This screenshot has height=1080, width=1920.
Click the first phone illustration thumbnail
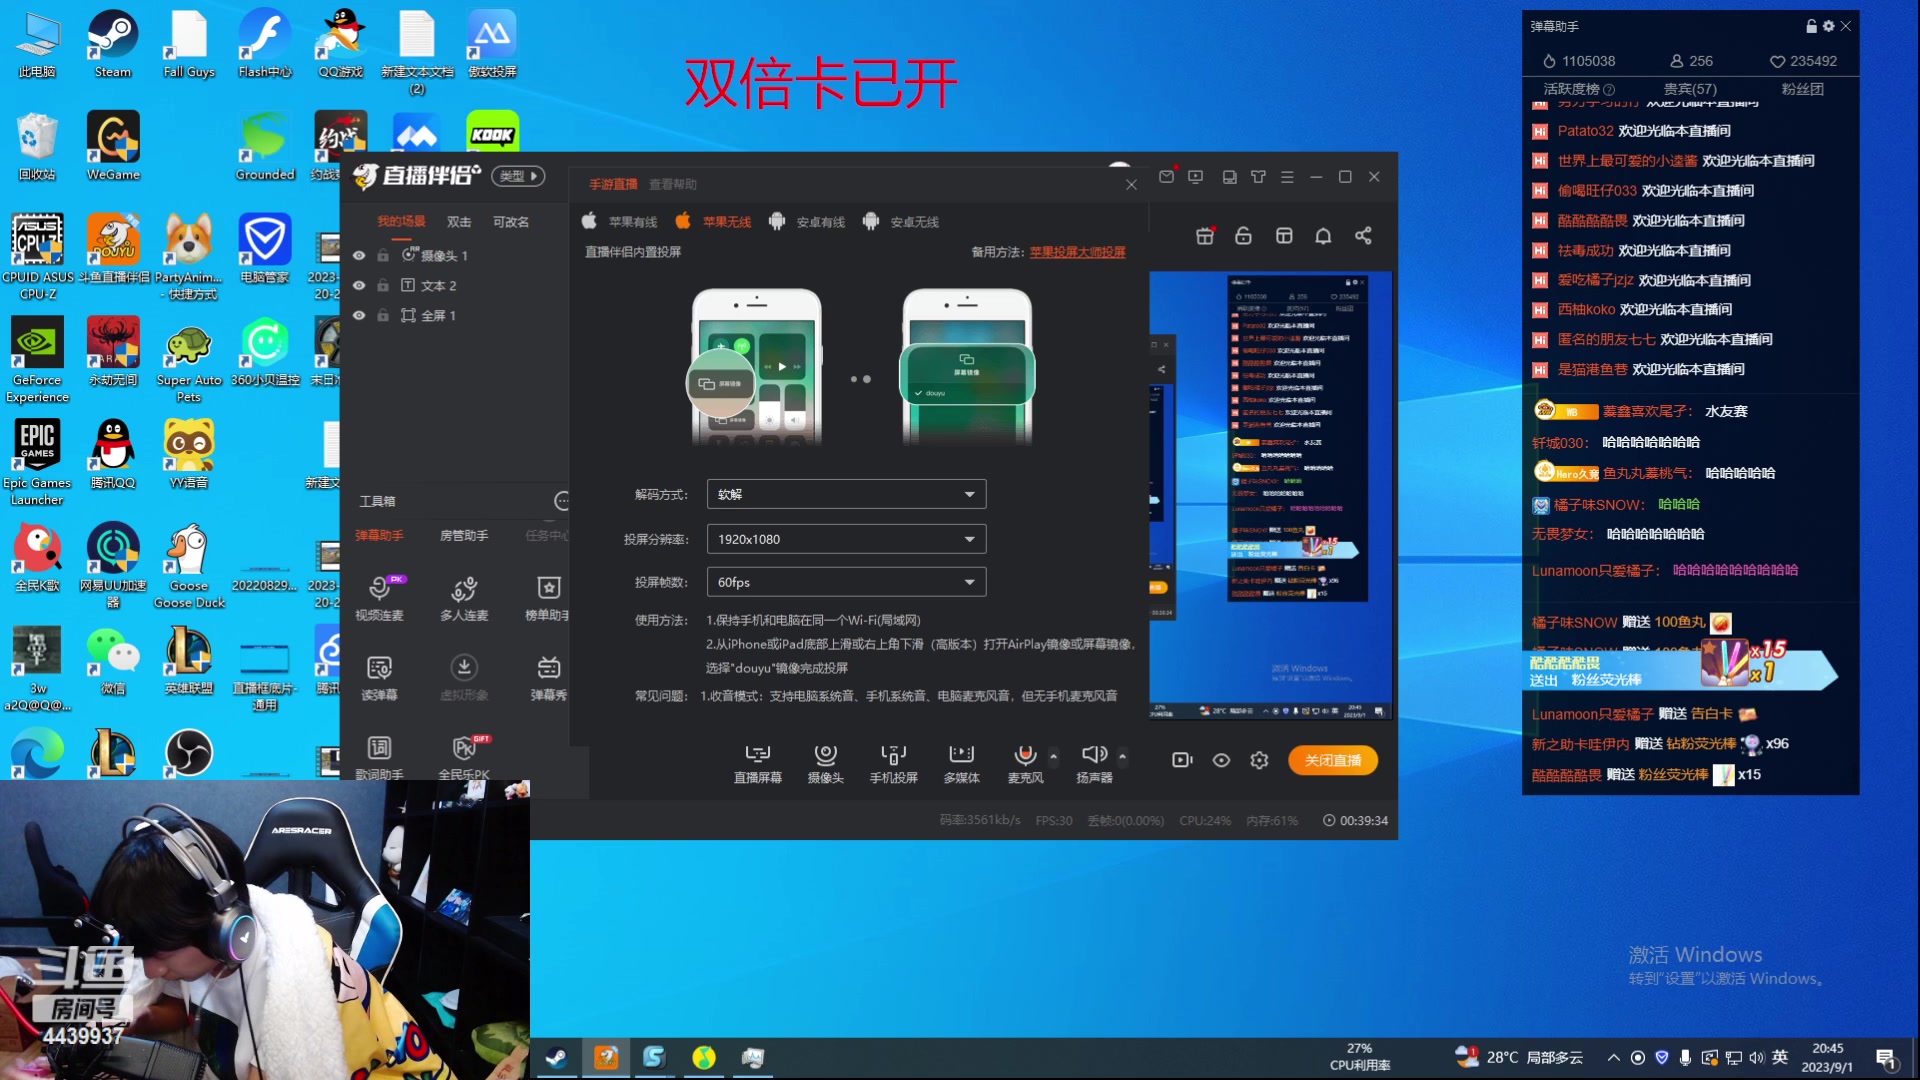756,367
